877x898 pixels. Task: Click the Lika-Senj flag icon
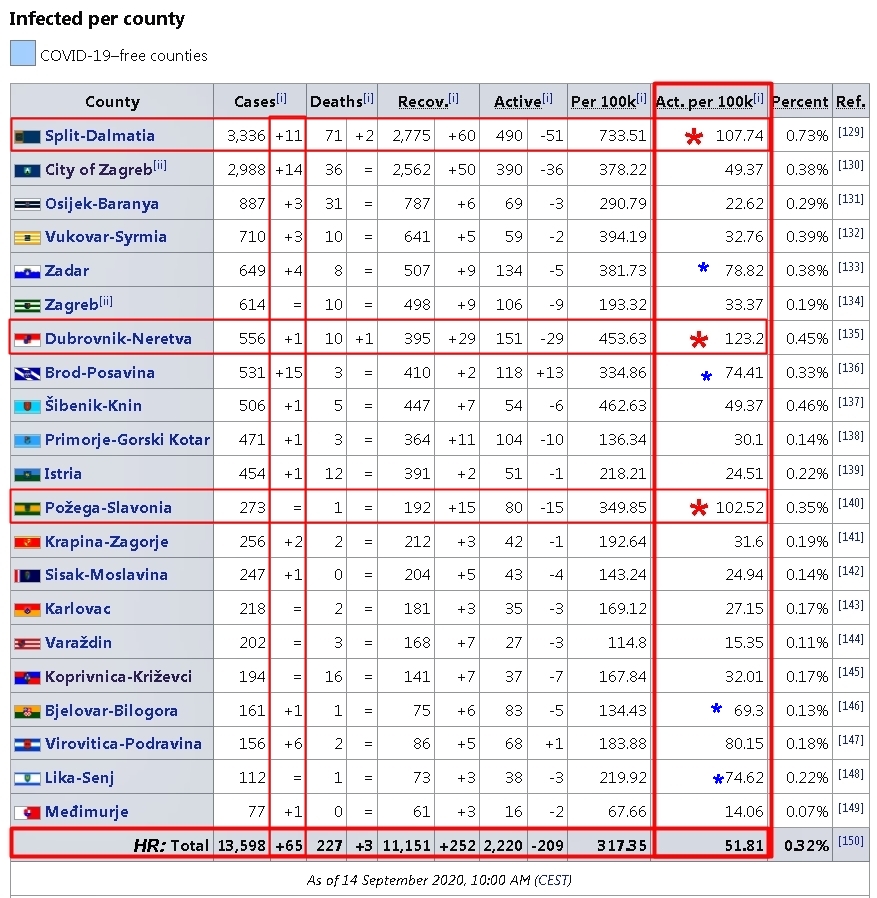pos(27,779)
